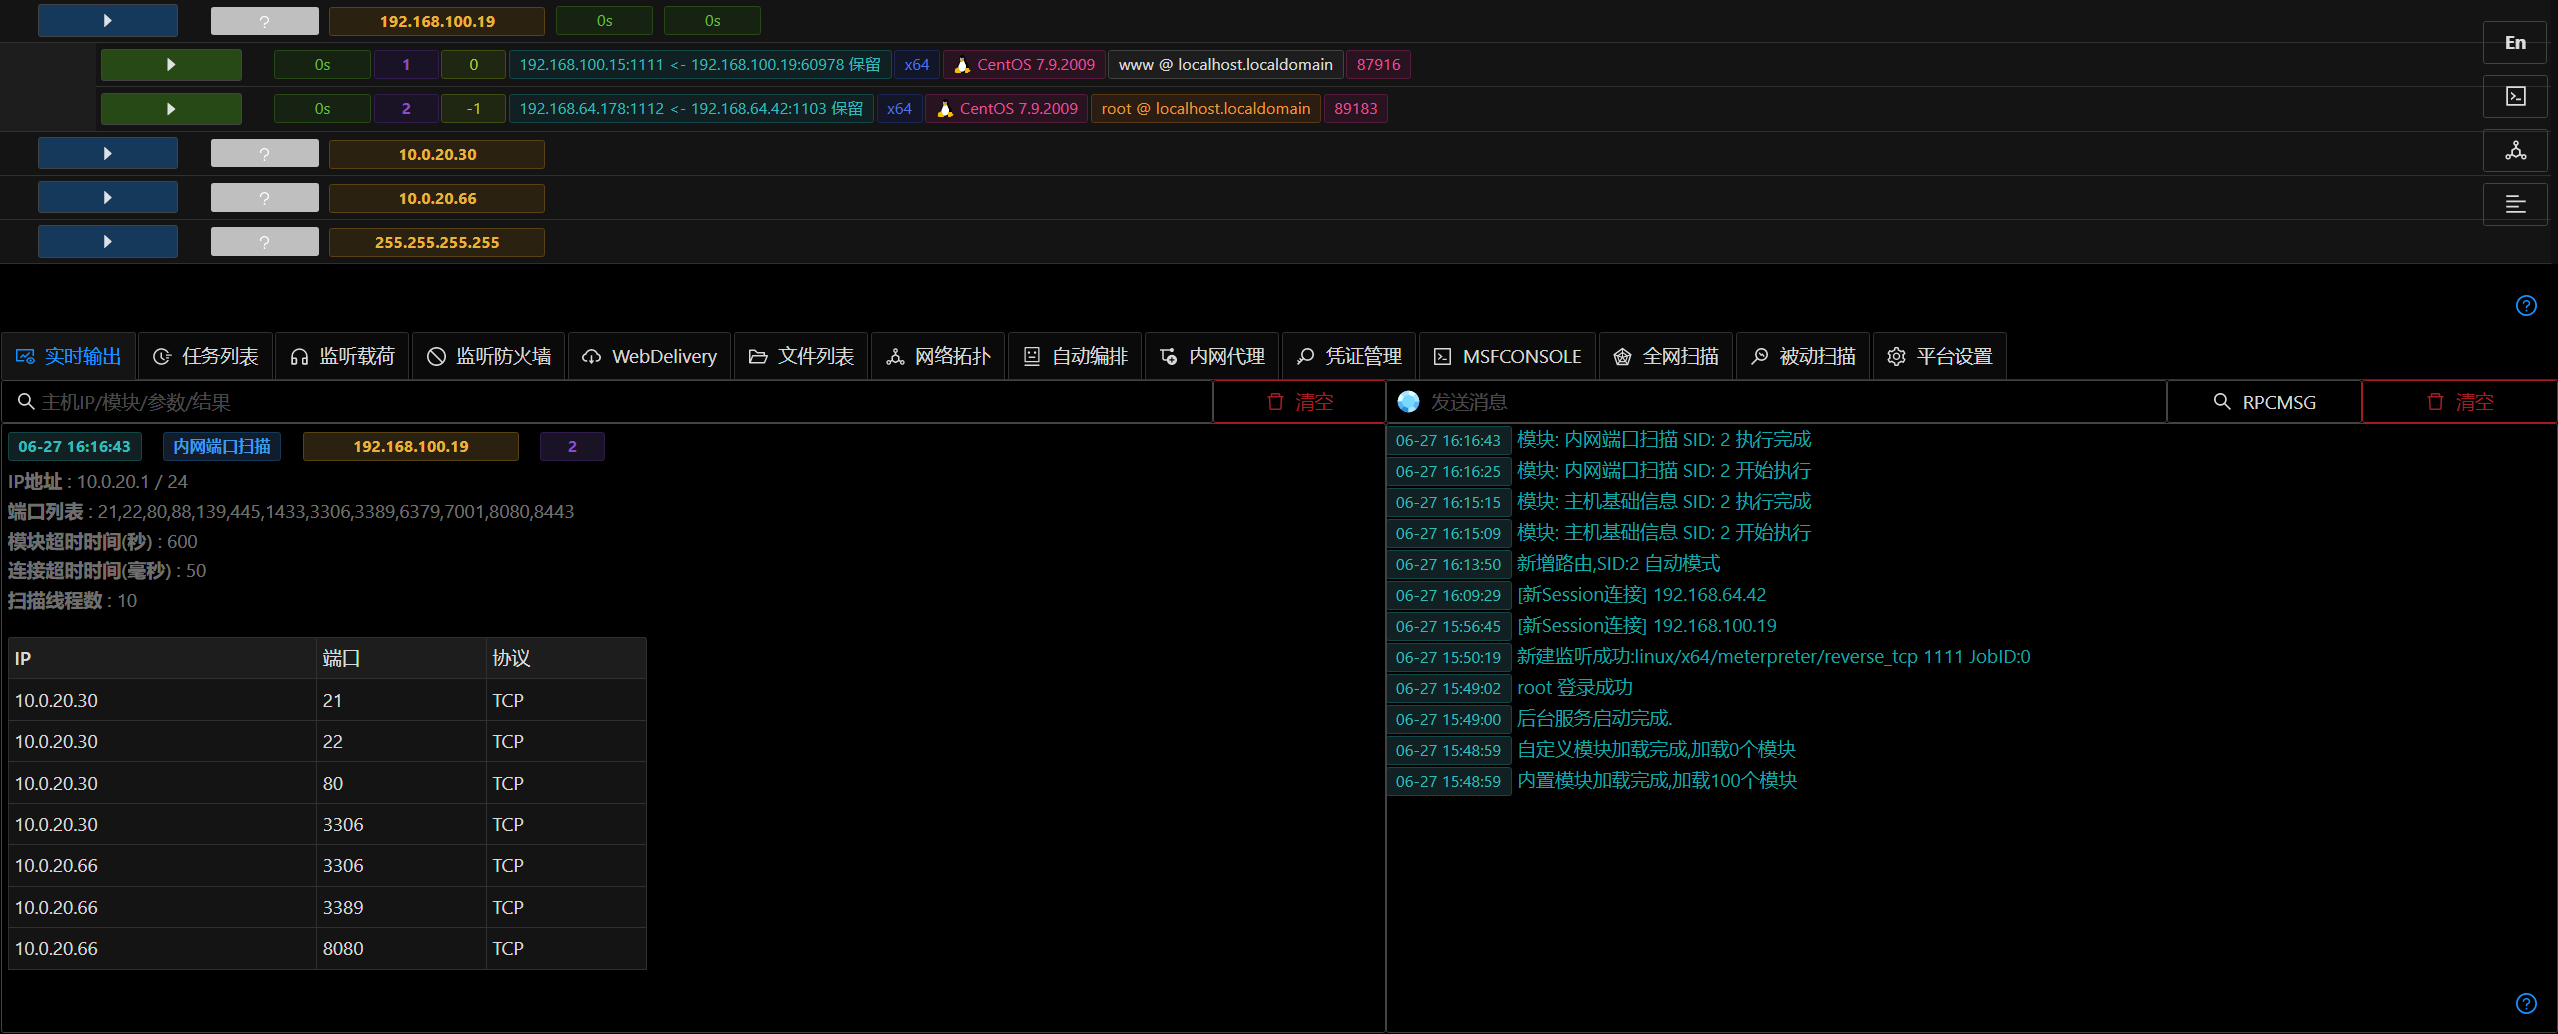2558x1034 pixels.
Task: Open the 监听载荷 tab
Action: click(342, 356)
